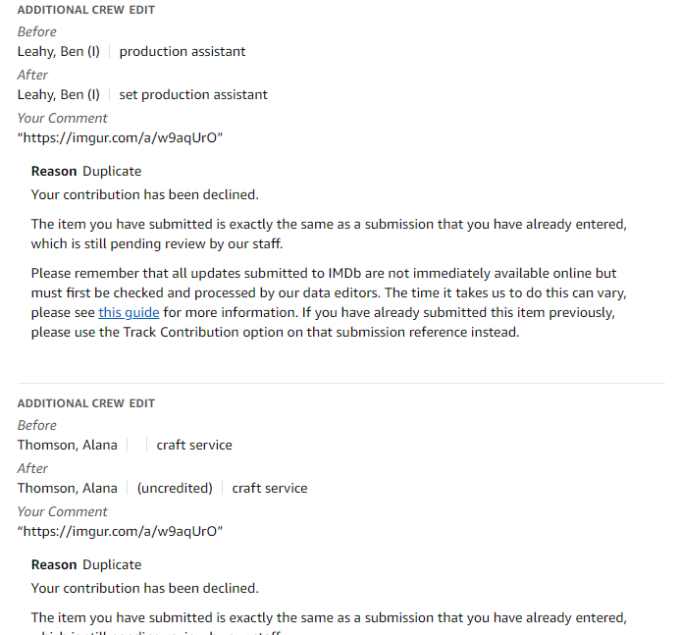Select "Leahy, Ben (I)" in the After row

[59, 95]
